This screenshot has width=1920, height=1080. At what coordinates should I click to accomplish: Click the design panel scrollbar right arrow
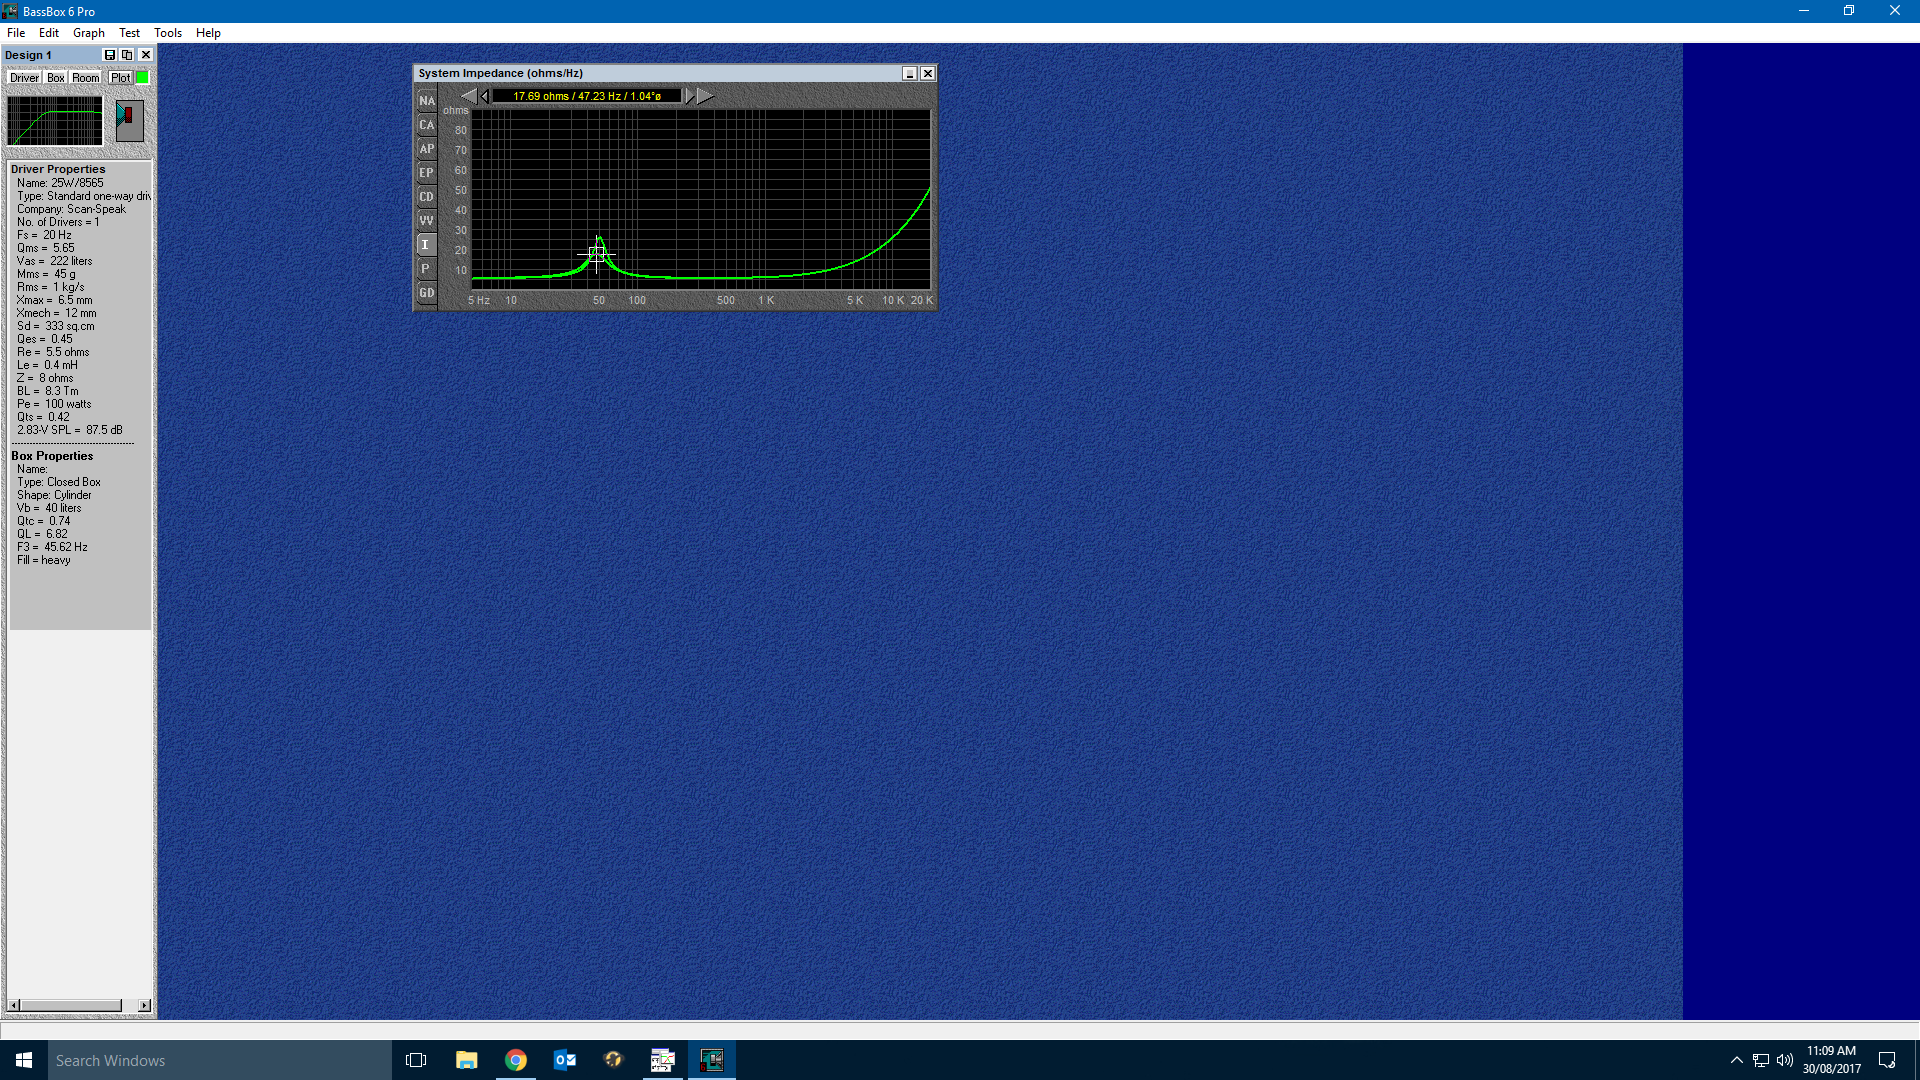pyautogui.click(x=145, y=1005)
